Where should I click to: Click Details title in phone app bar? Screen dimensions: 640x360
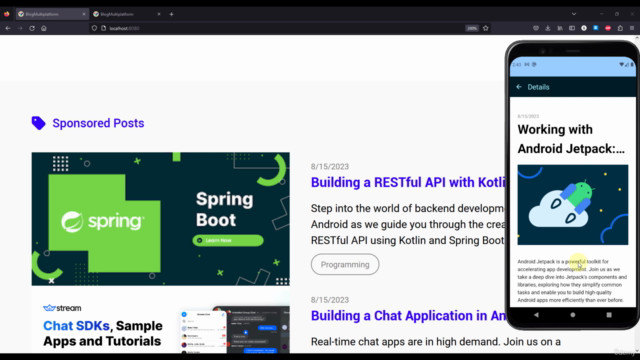(x=538, y=87)
